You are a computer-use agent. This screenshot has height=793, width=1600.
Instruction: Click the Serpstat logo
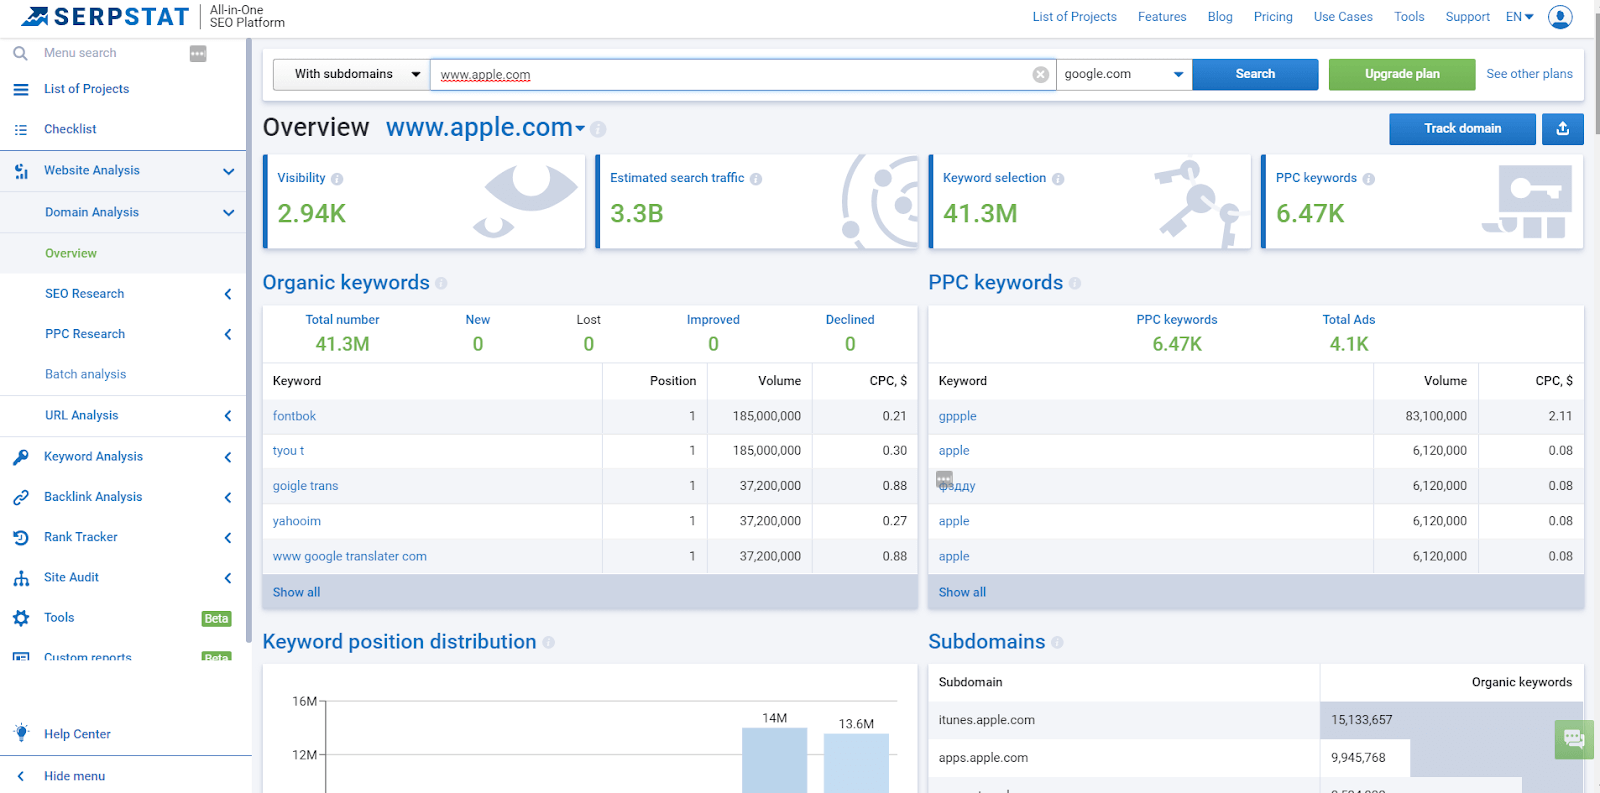(105, 16)
